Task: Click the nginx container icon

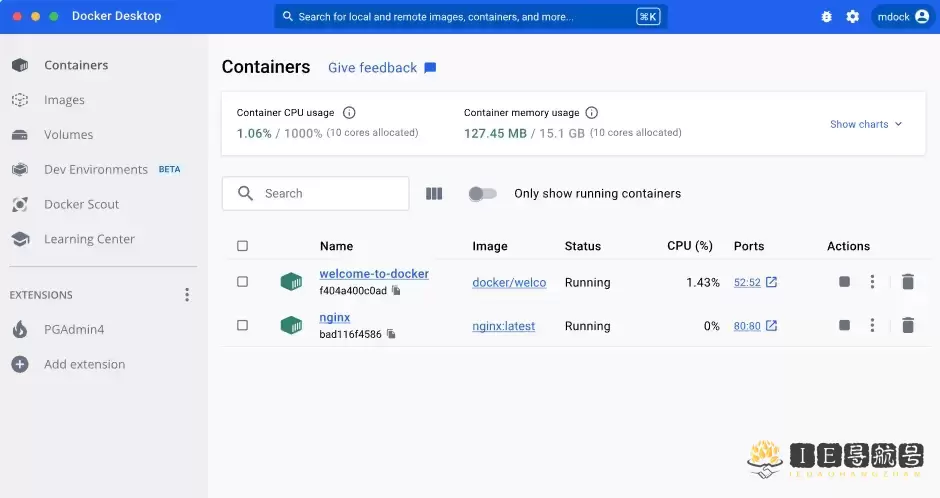Action: pyautogui.click(x=291, y=325)
